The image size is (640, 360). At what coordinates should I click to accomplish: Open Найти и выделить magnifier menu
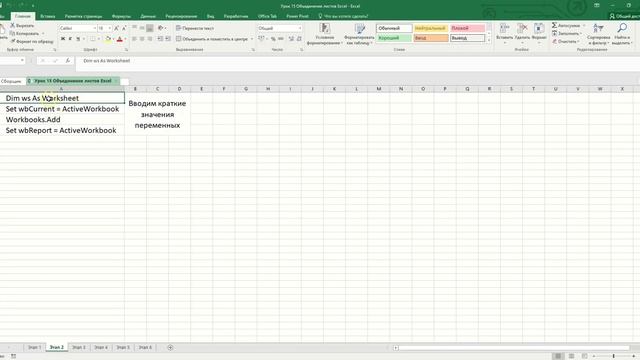(x=622, y=34)
